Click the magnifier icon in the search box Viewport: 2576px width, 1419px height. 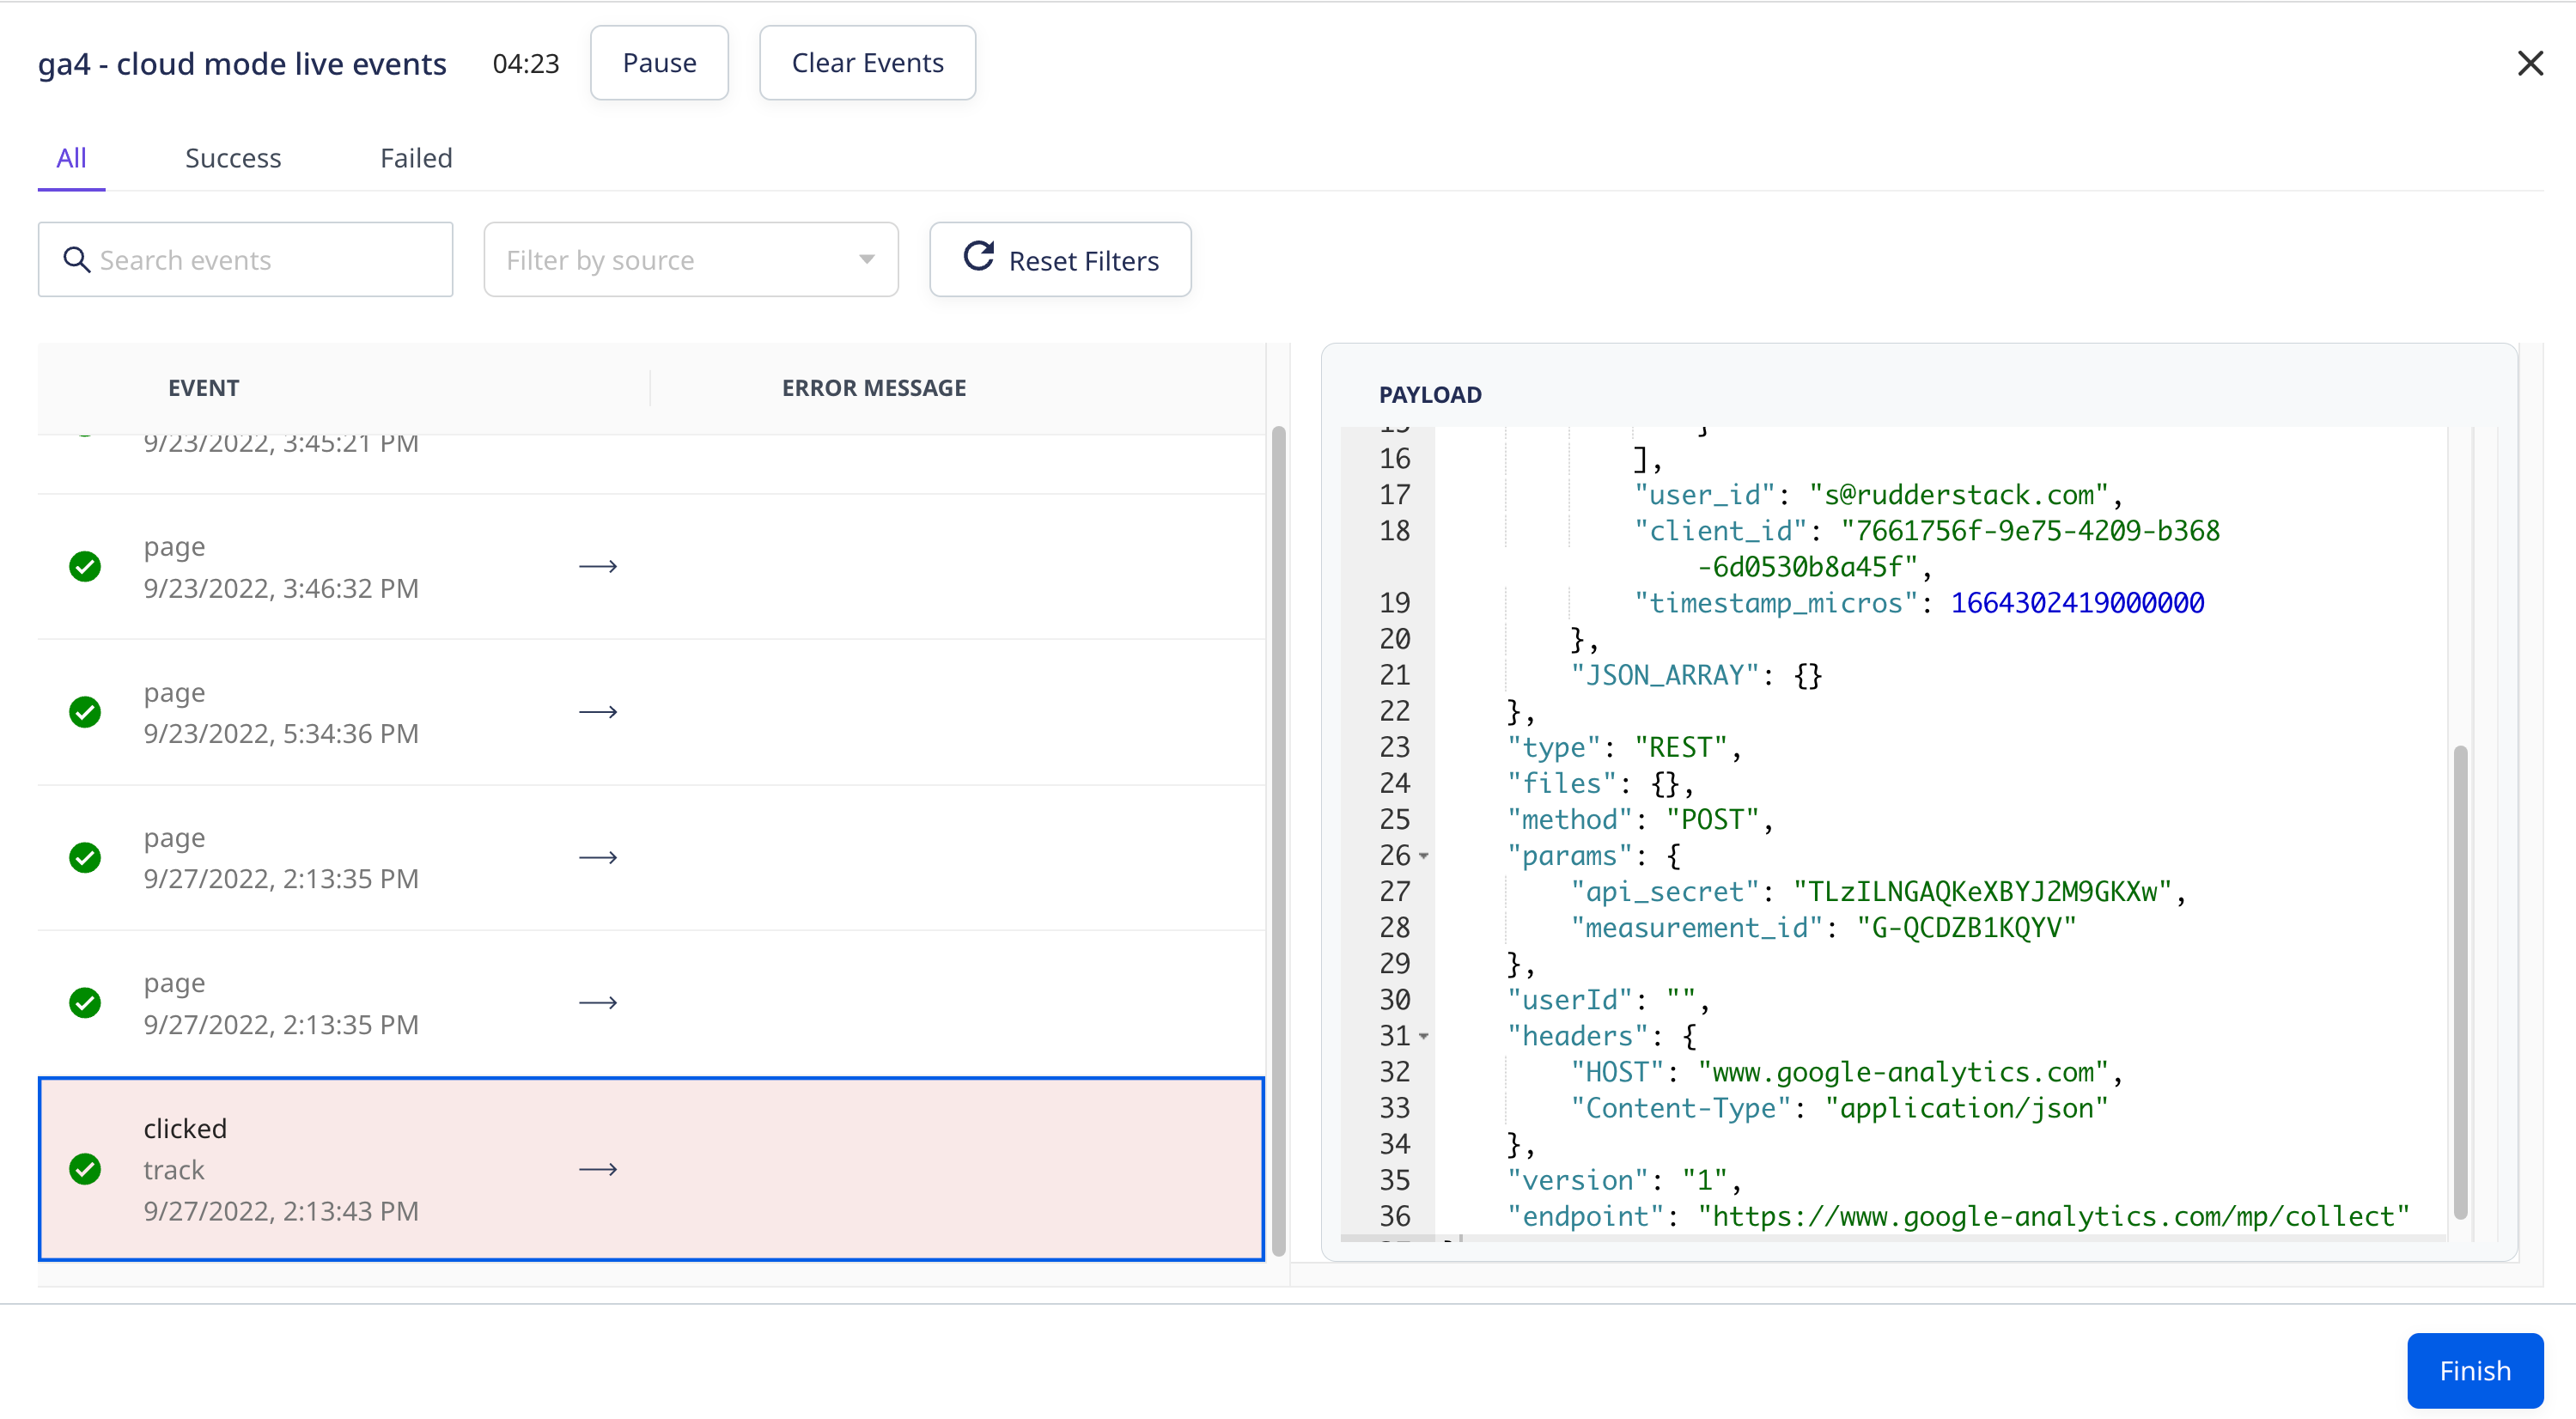point(76,260)
